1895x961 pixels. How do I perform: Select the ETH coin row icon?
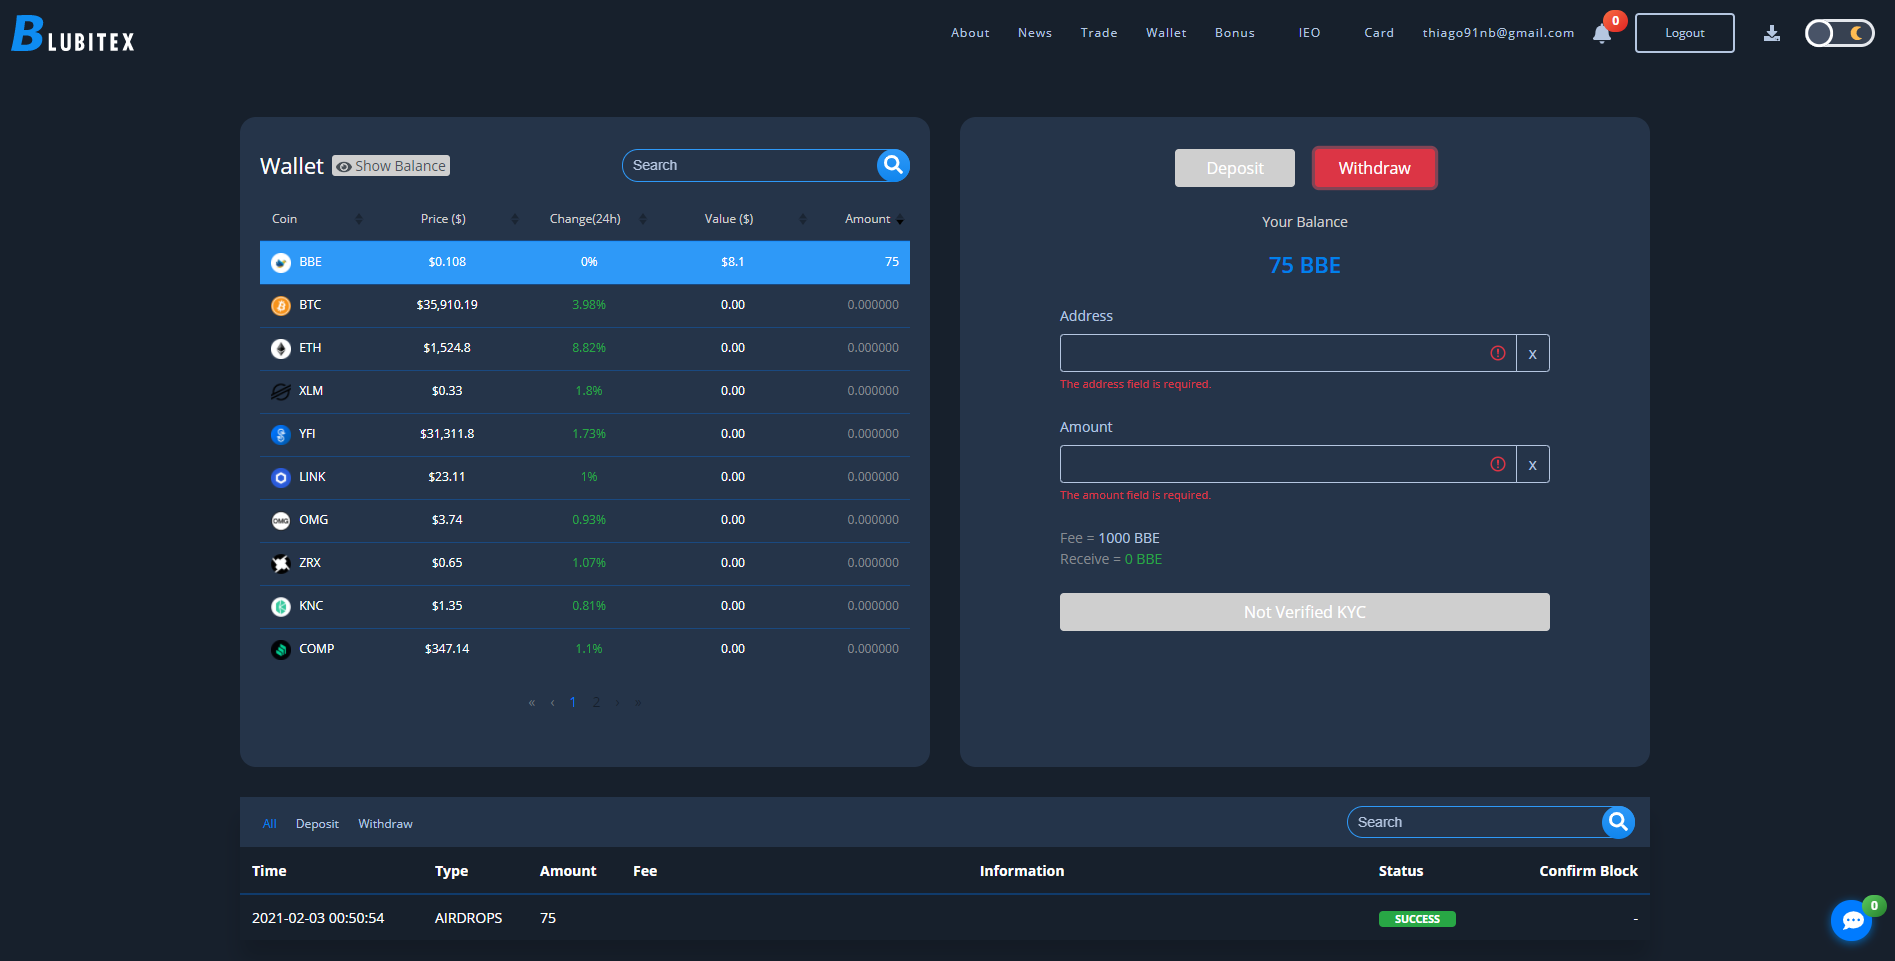(x=281, y=349)
